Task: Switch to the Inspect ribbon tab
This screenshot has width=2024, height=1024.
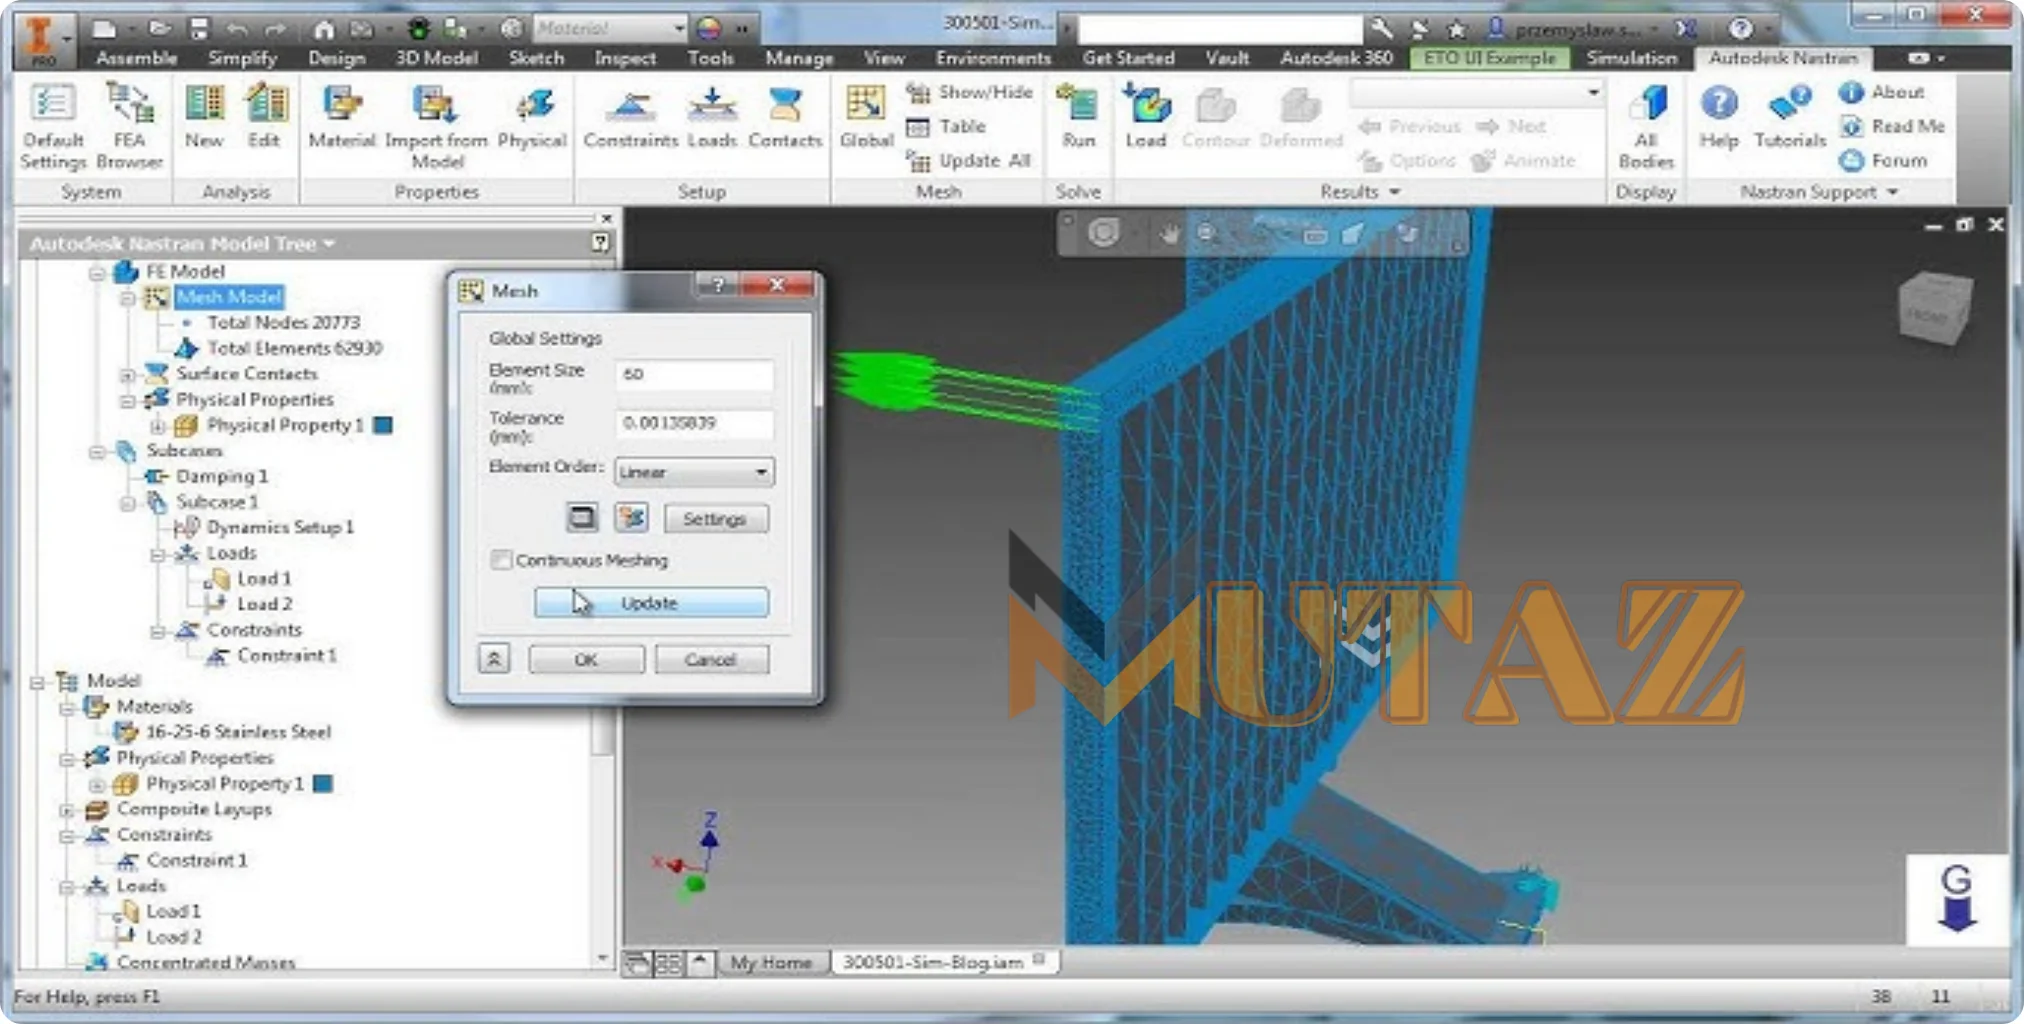Action: [x=625, y=58]
